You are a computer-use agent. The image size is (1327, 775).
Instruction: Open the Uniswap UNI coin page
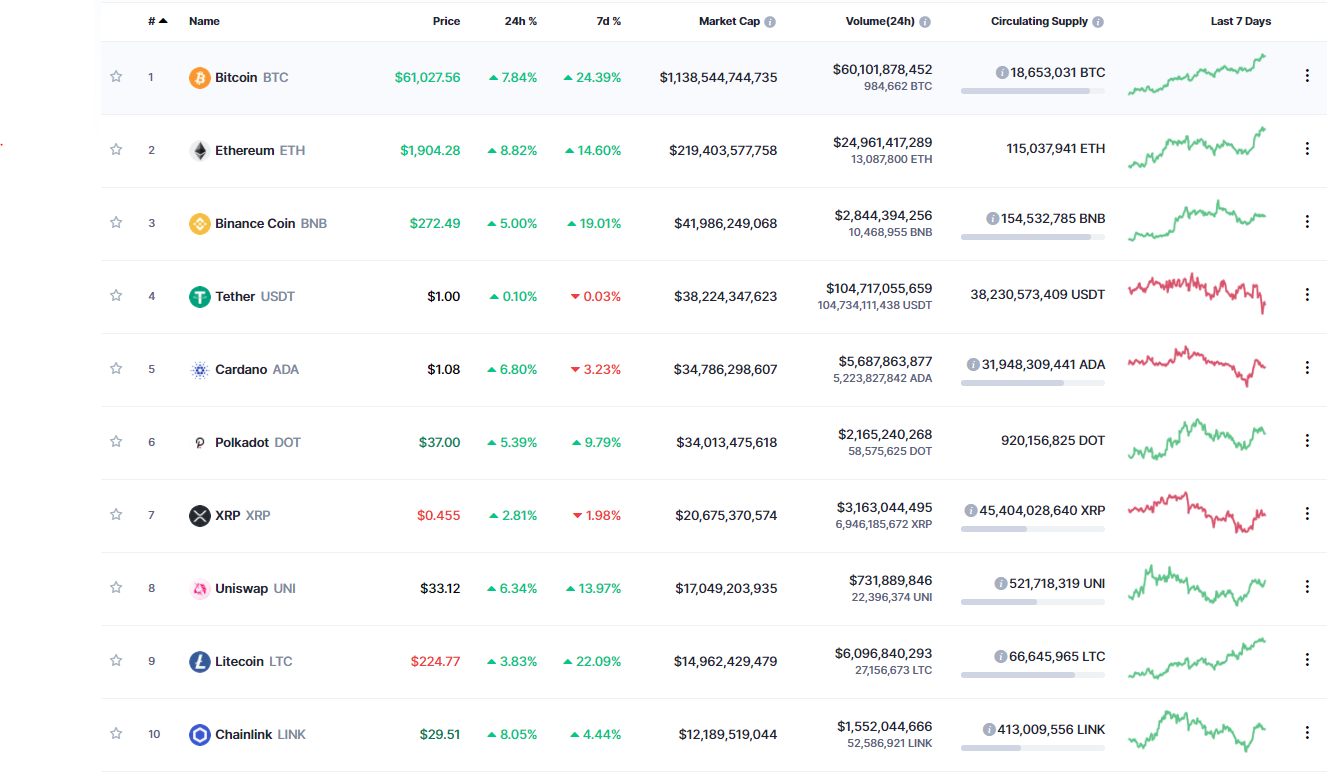pyautogui.click(x=256, y=588)
